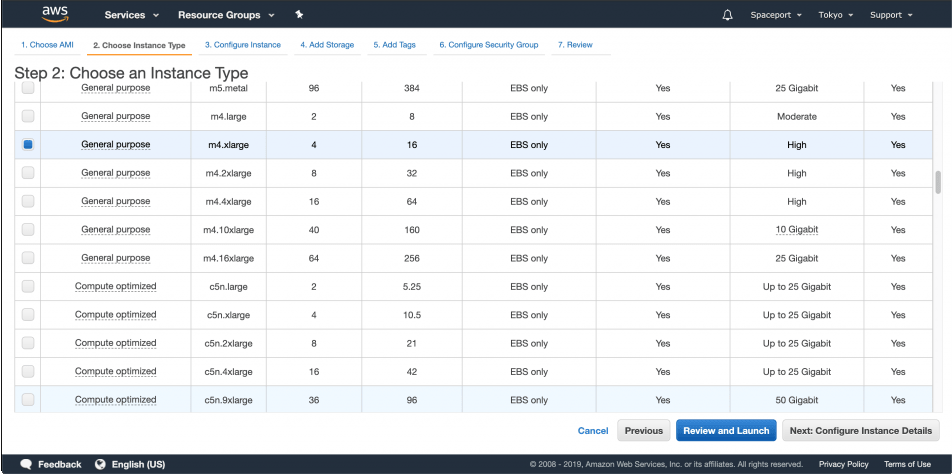Viewport: 952px width, 474px height.
Task: Open the Tokyo region selector
Action: 836,15
